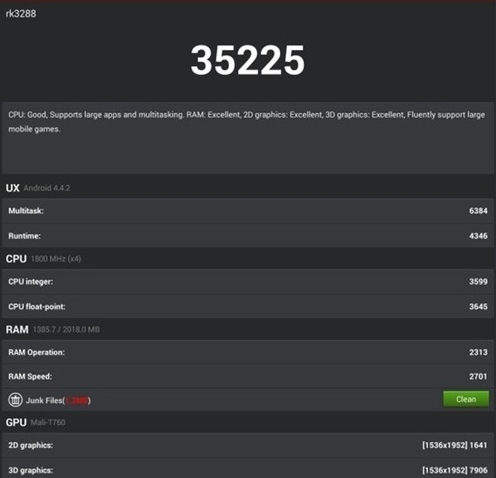Open the CPU integer result row

248,282
